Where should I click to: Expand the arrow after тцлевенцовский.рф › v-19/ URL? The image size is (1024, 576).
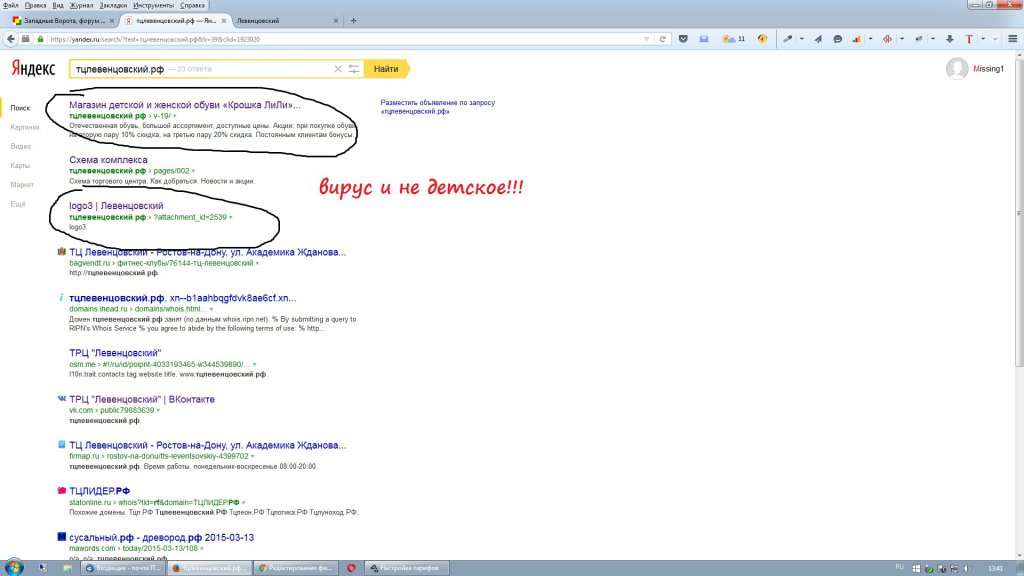coord(174,116)
